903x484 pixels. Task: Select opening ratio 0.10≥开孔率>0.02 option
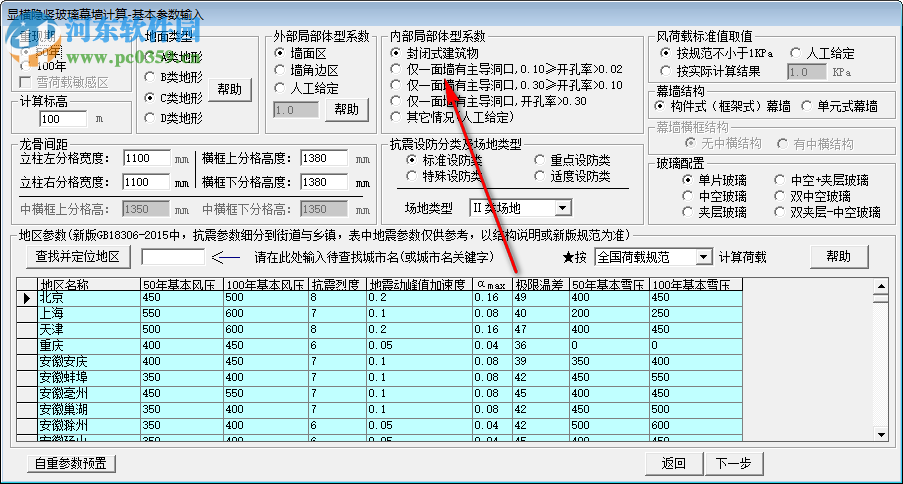pos(507,69)
